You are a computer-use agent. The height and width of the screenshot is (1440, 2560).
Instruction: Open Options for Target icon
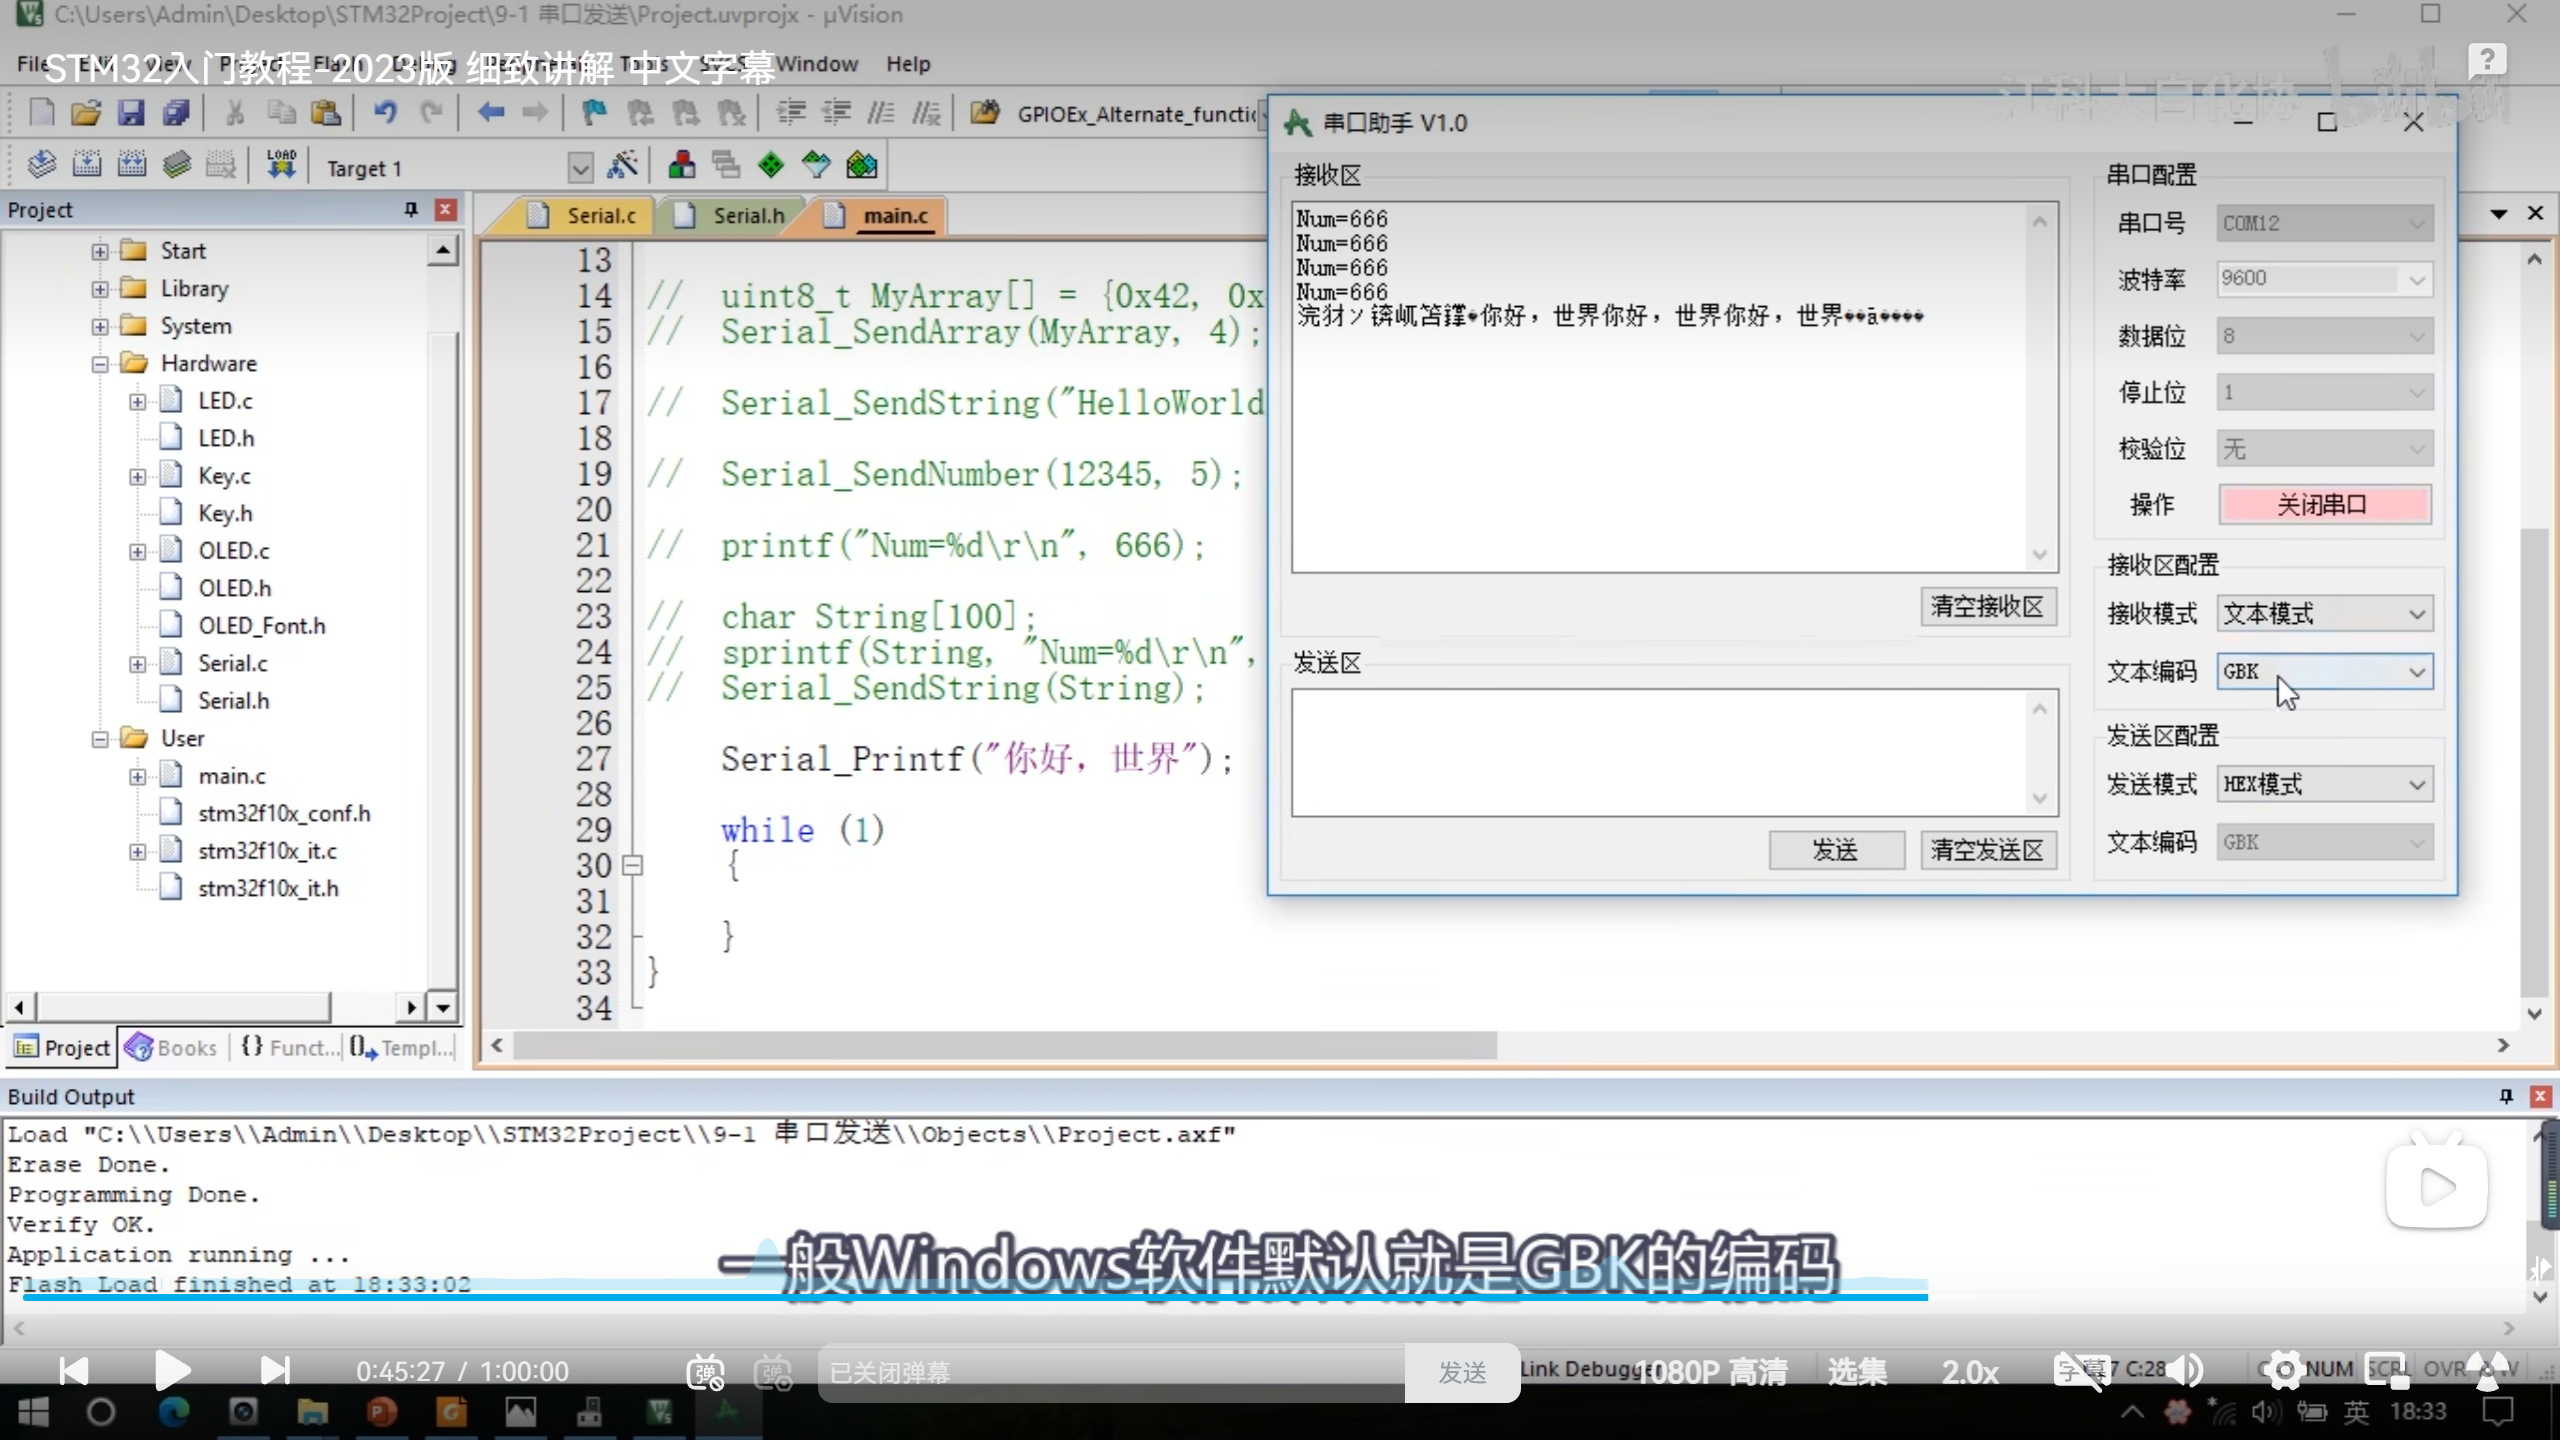click(x=623, y=165)
